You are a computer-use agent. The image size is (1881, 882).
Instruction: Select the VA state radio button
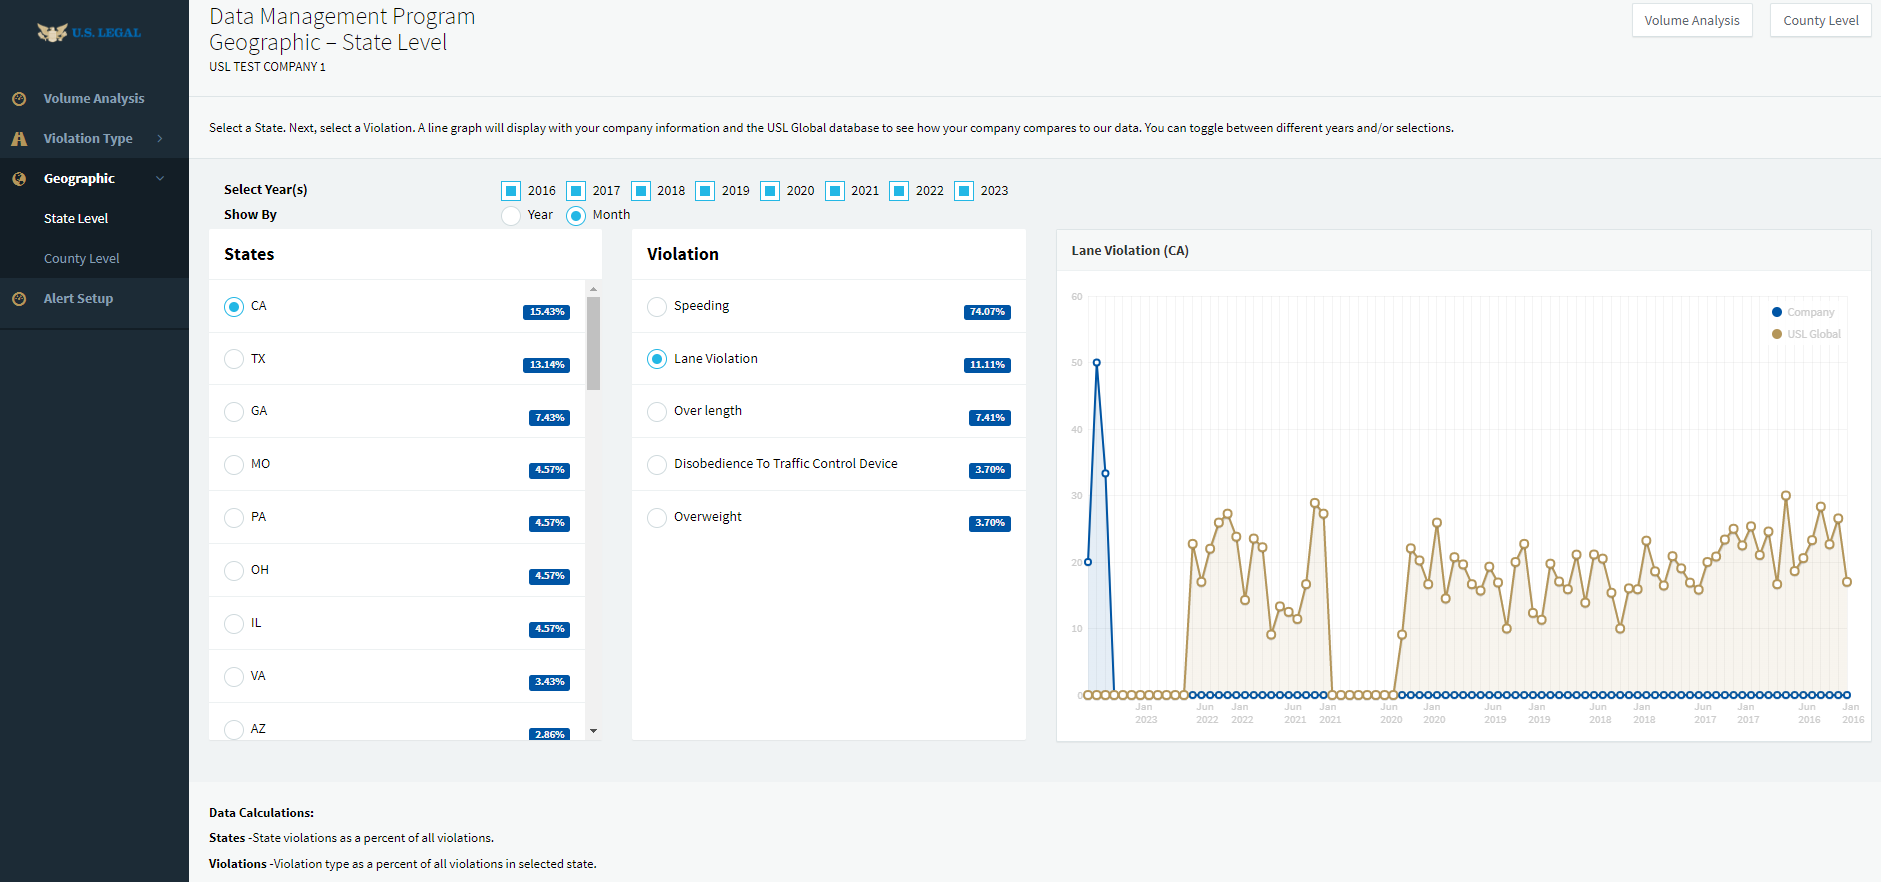point(234,677)
